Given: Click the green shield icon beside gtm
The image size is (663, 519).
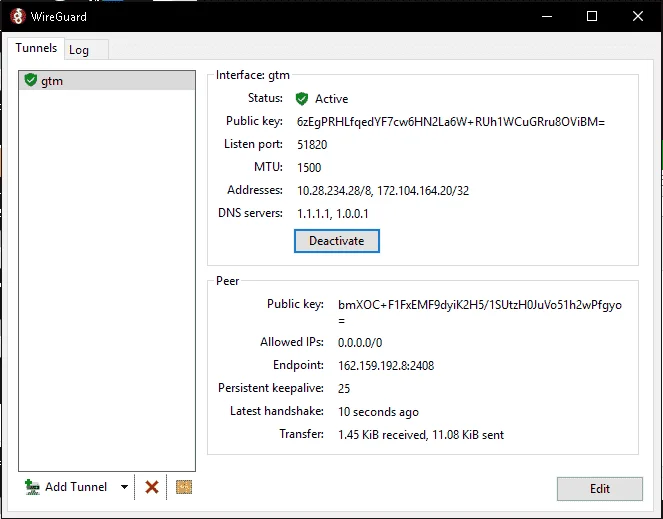Looking at the screenshot, I should pyautogui.click(x=30, y=80).
